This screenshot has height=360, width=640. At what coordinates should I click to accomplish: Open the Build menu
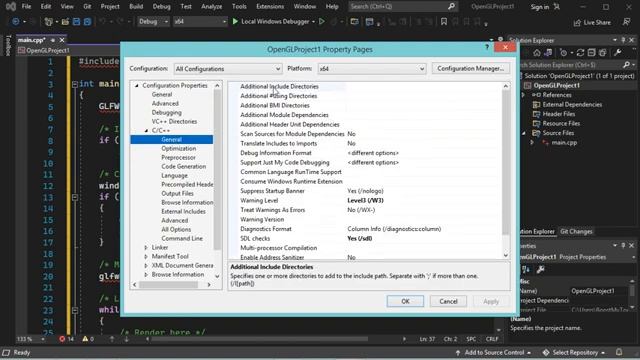point(136,7)
